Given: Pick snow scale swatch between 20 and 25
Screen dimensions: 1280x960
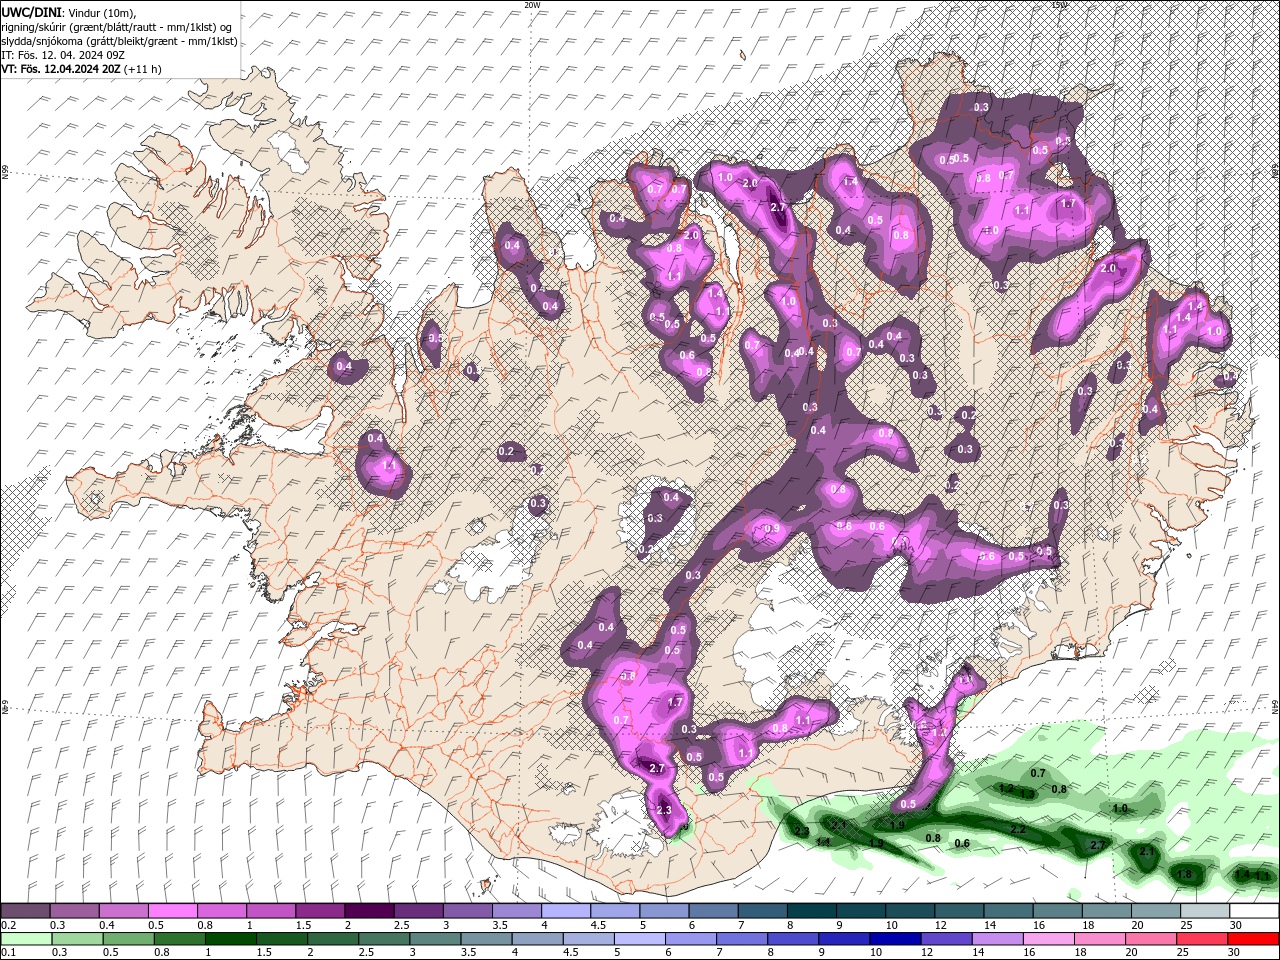Looking at the screenshot, I should click(x=1154, y=911).
